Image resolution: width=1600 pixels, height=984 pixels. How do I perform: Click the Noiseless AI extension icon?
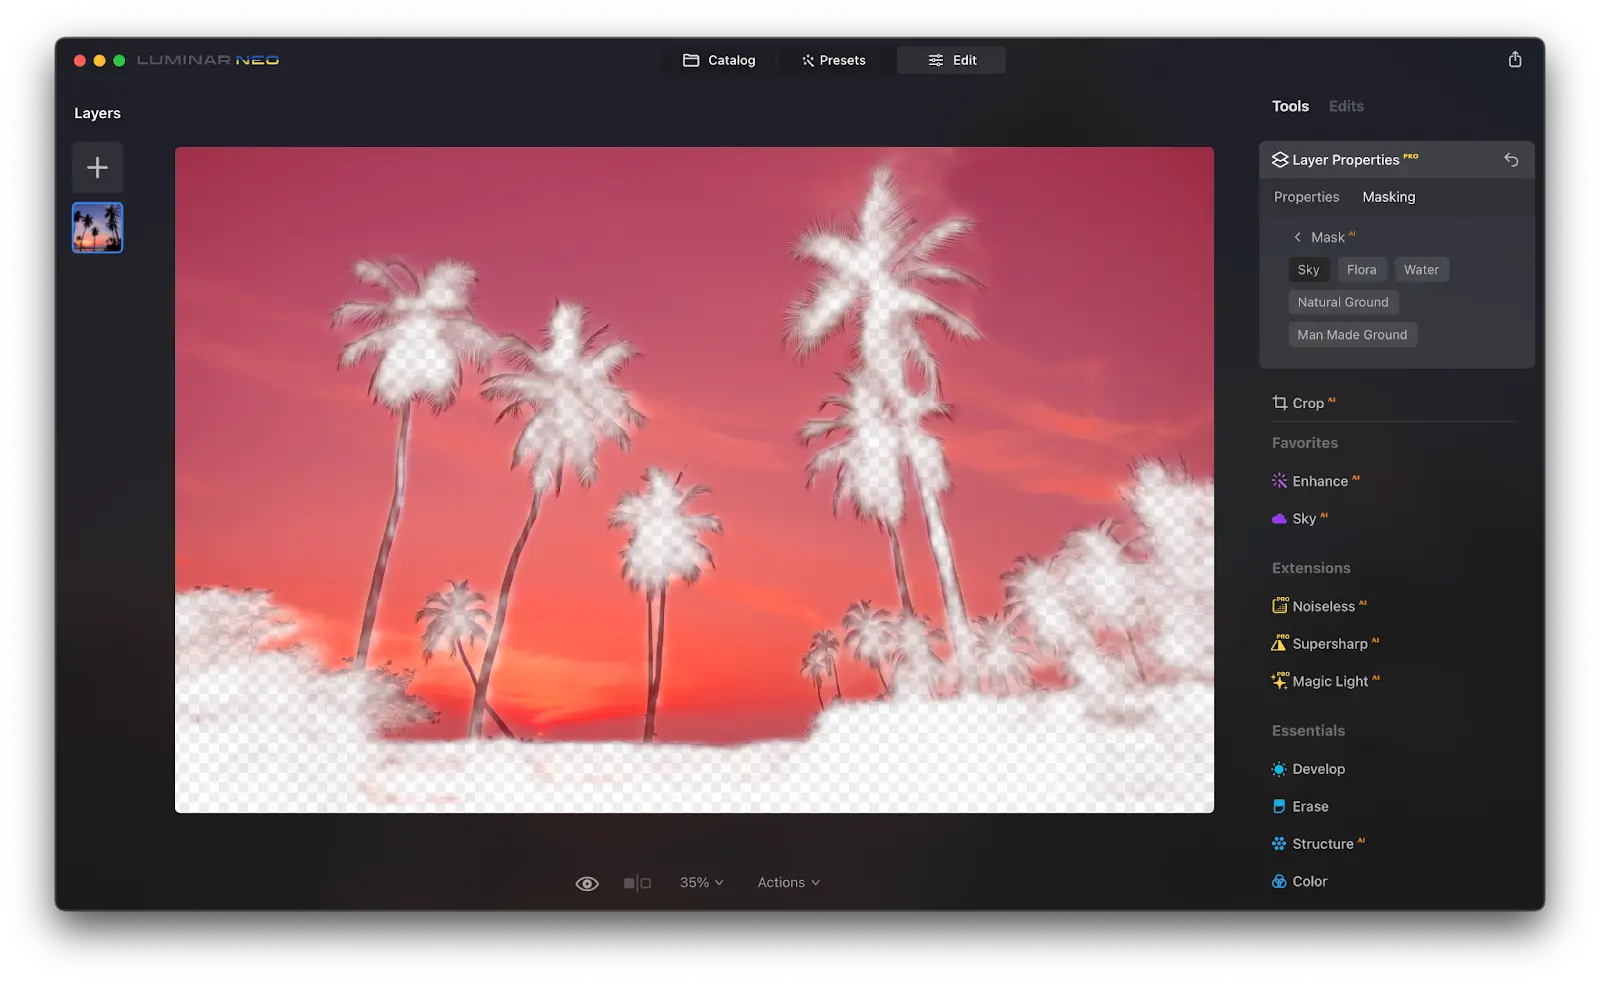tap(1279, 606)
